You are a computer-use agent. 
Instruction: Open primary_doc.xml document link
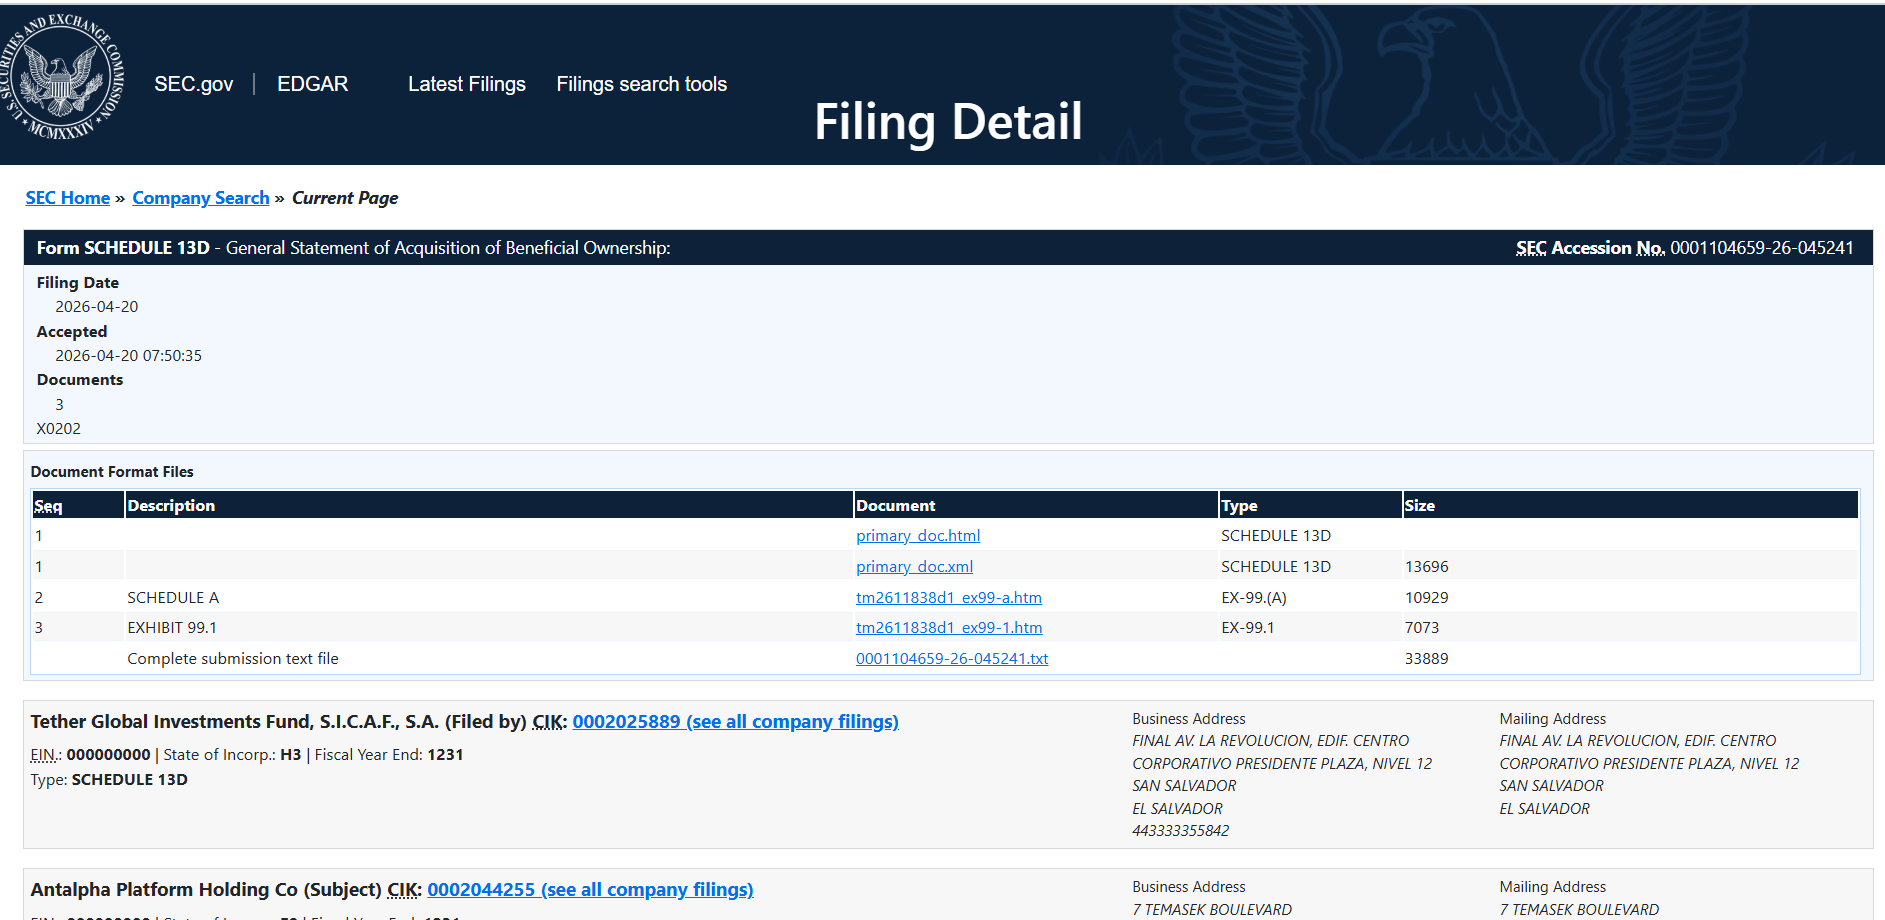point(915,567)
